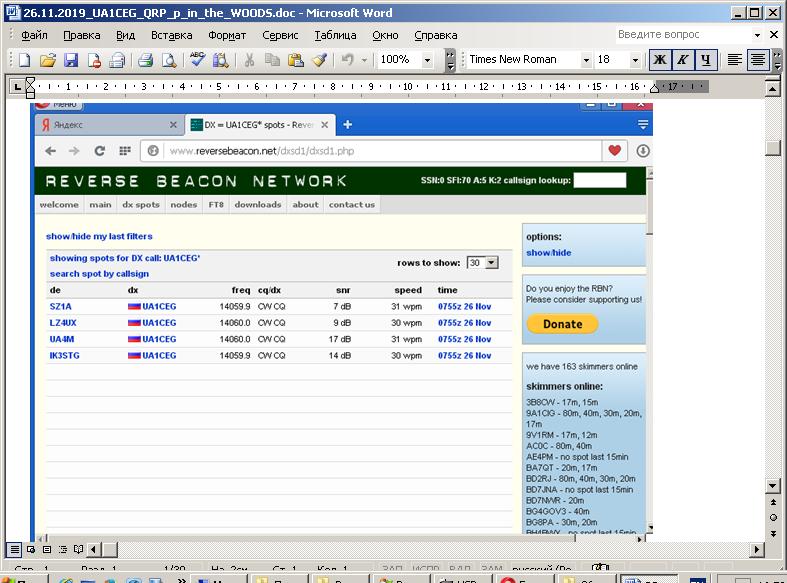
Task: Click the vertical scrollbar thumb
Action: coord(772,148)
